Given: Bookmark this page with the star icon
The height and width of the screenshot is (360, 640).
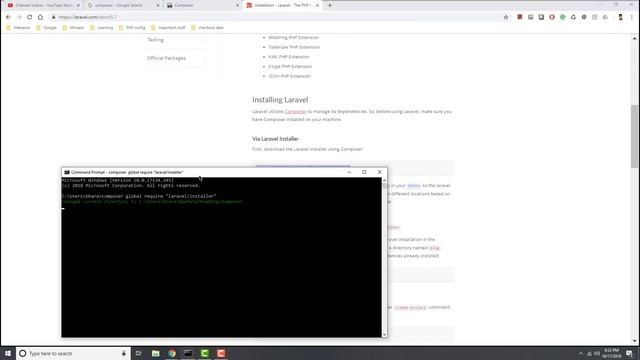Looking at the screenshot, I should pyautogui.click(x=506, y=17).
